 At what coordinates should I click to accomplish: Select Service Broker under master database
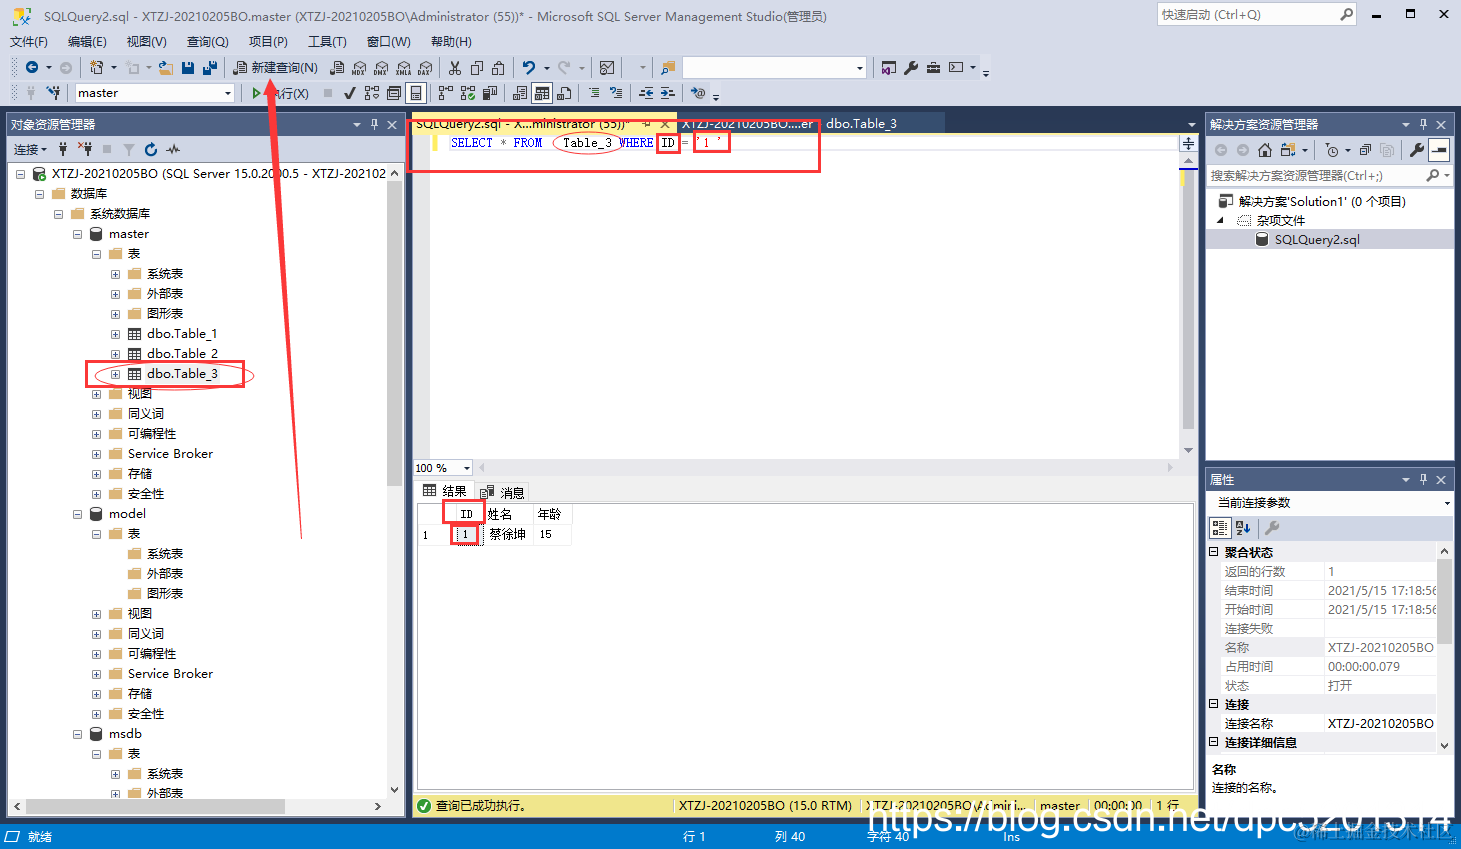[x=170, y=454]
